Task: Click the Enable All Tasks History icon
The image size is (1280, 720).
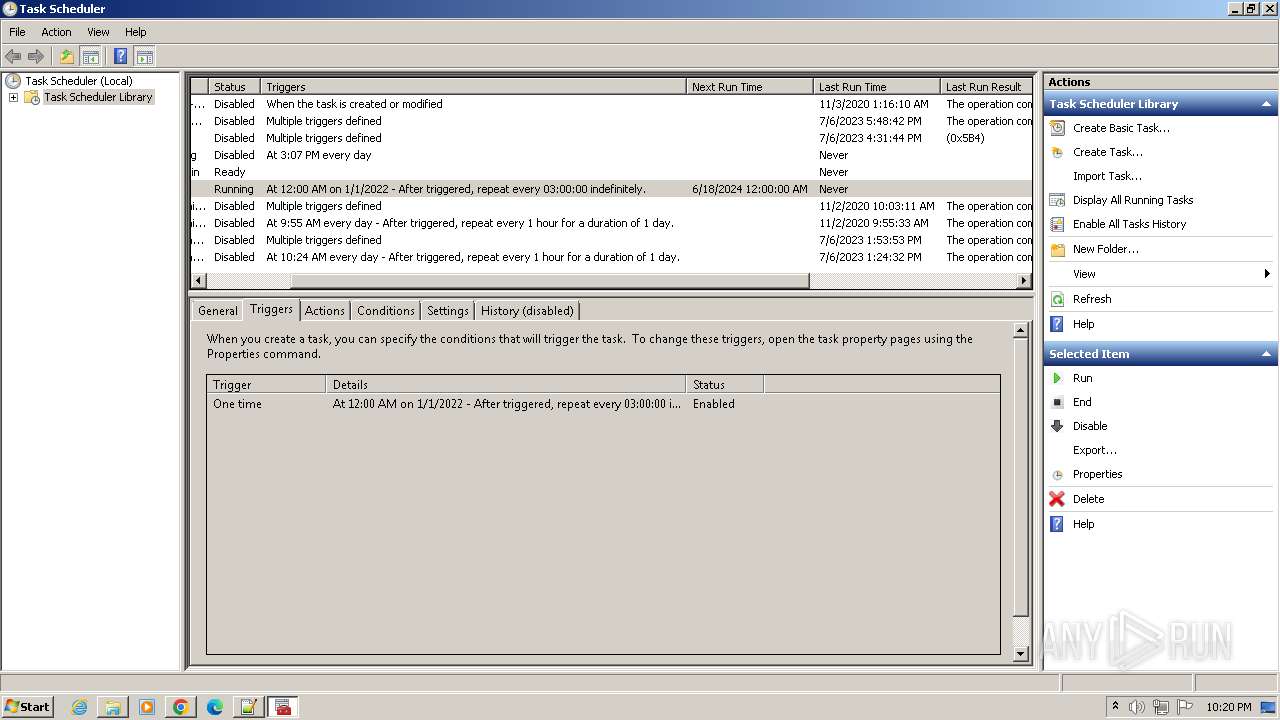Action: (1057, 224)
